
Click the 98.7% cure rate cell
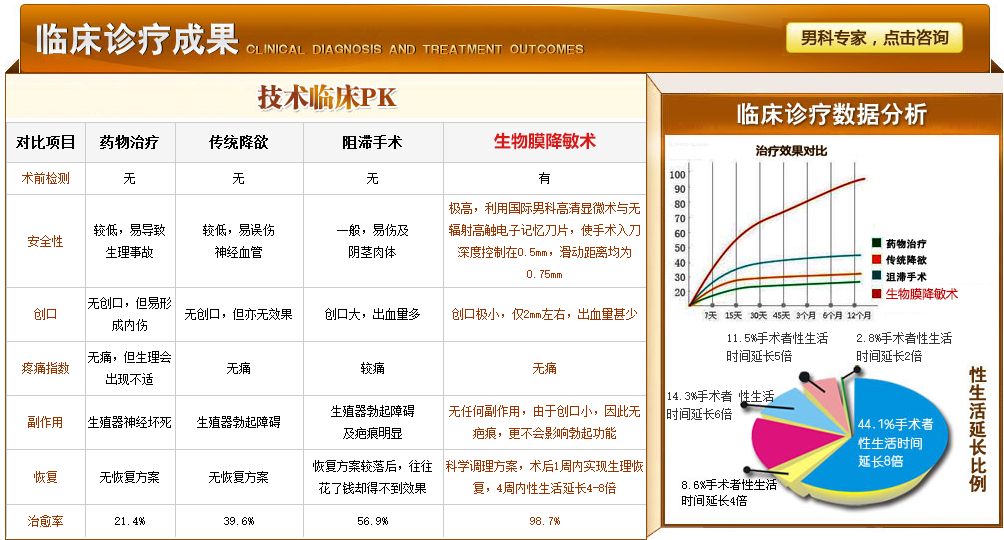click(544, 521)
